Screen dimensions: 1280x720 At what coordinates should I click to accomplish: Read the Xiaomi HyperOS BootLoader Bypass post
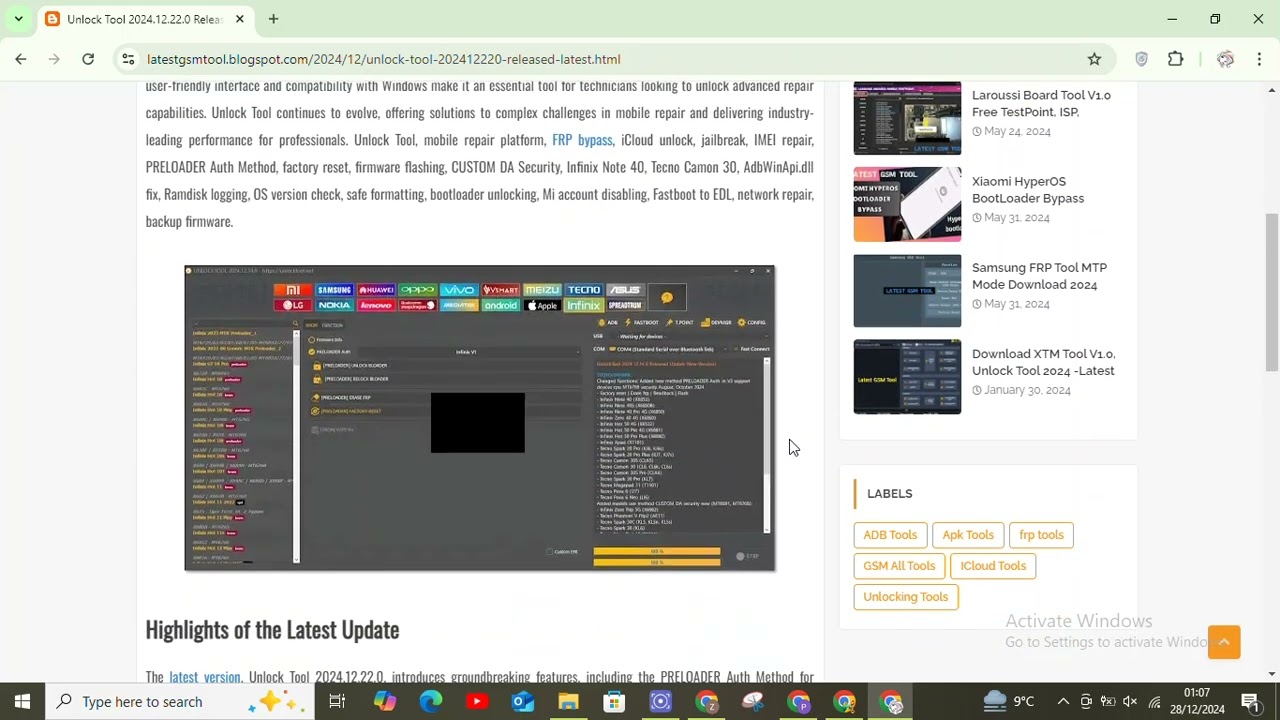1028,189
